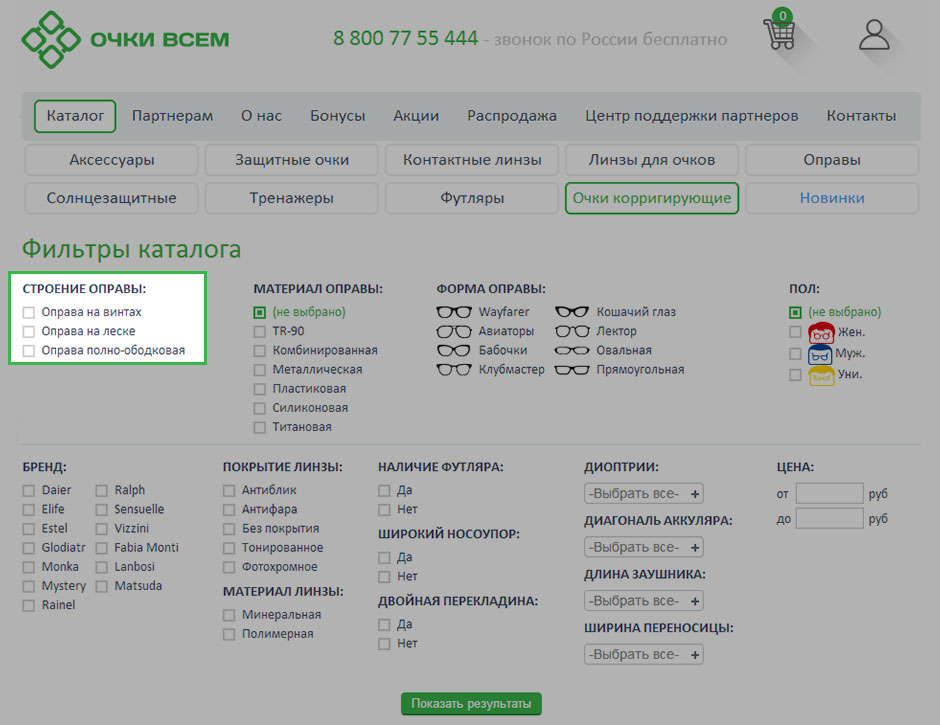This screenshot has width=940, height=725.
Task: Expand the Ширина переносицы dropdown
Action: tap(643, 655)
